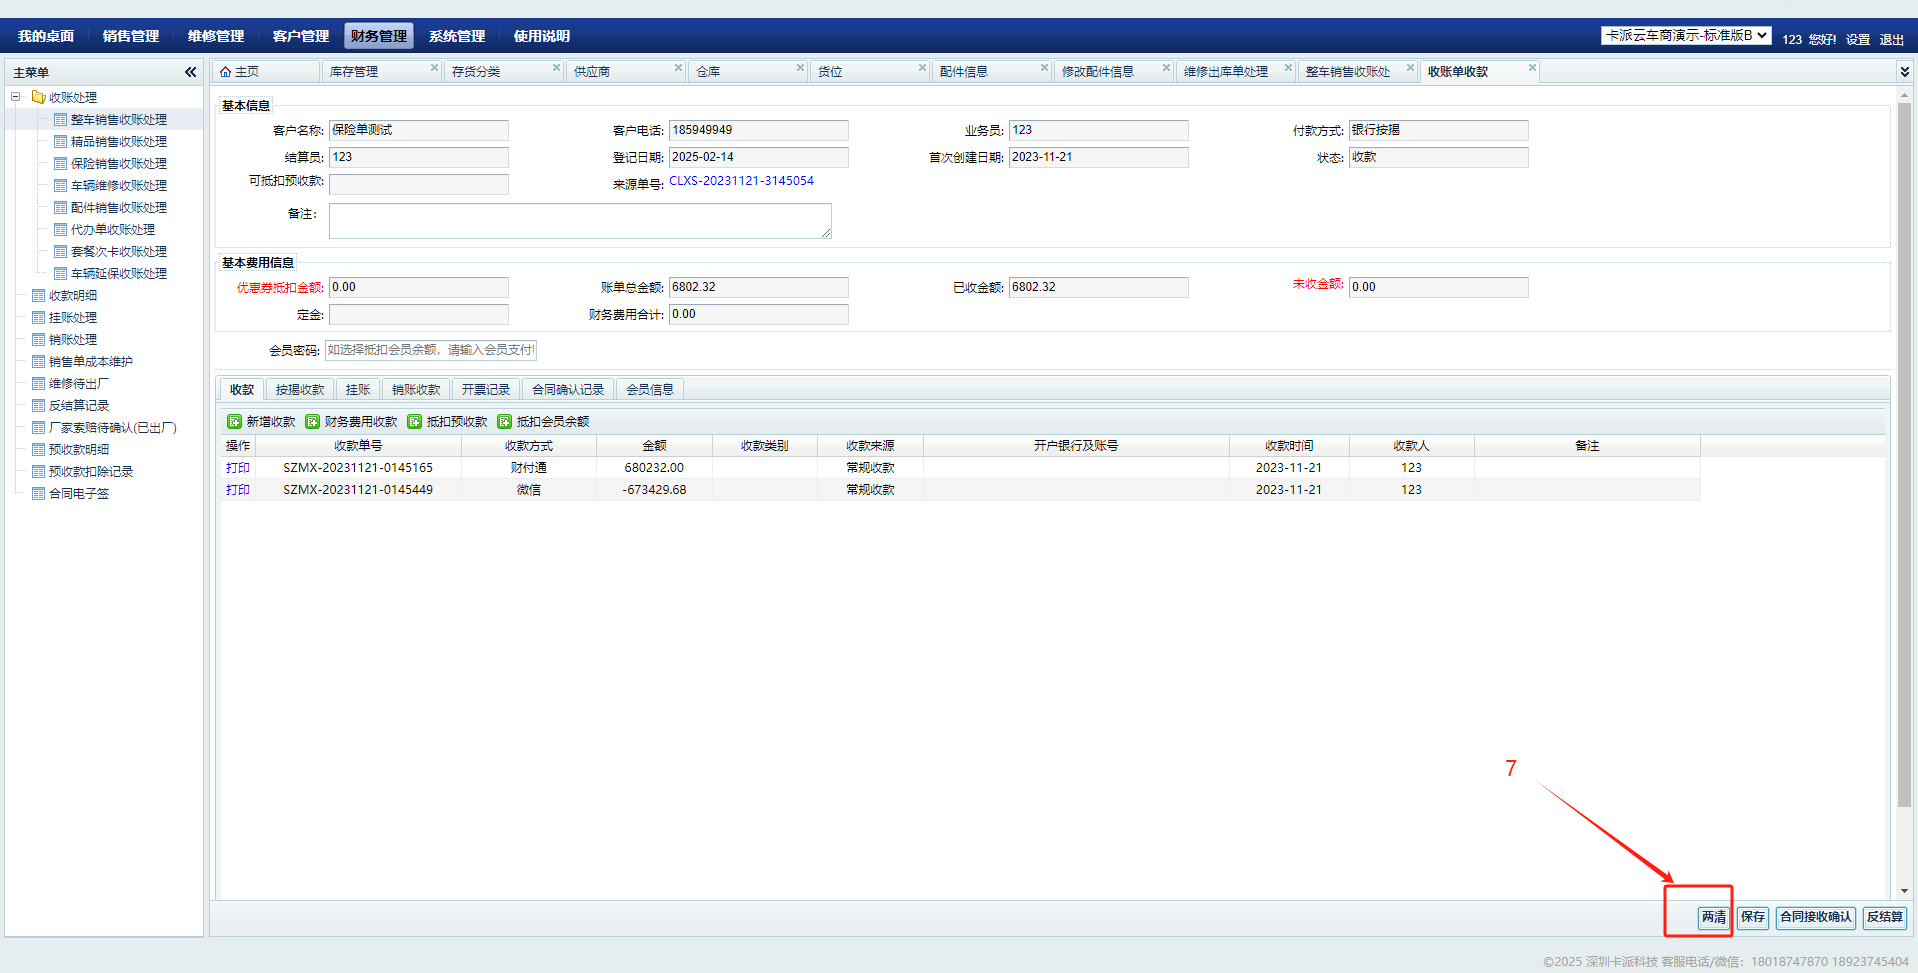The width and height of the screenshot is (1918, 973).
Task: Collapse the 主菜单 sidebar with double-arrow icon
Action: [x=190, y=72]
